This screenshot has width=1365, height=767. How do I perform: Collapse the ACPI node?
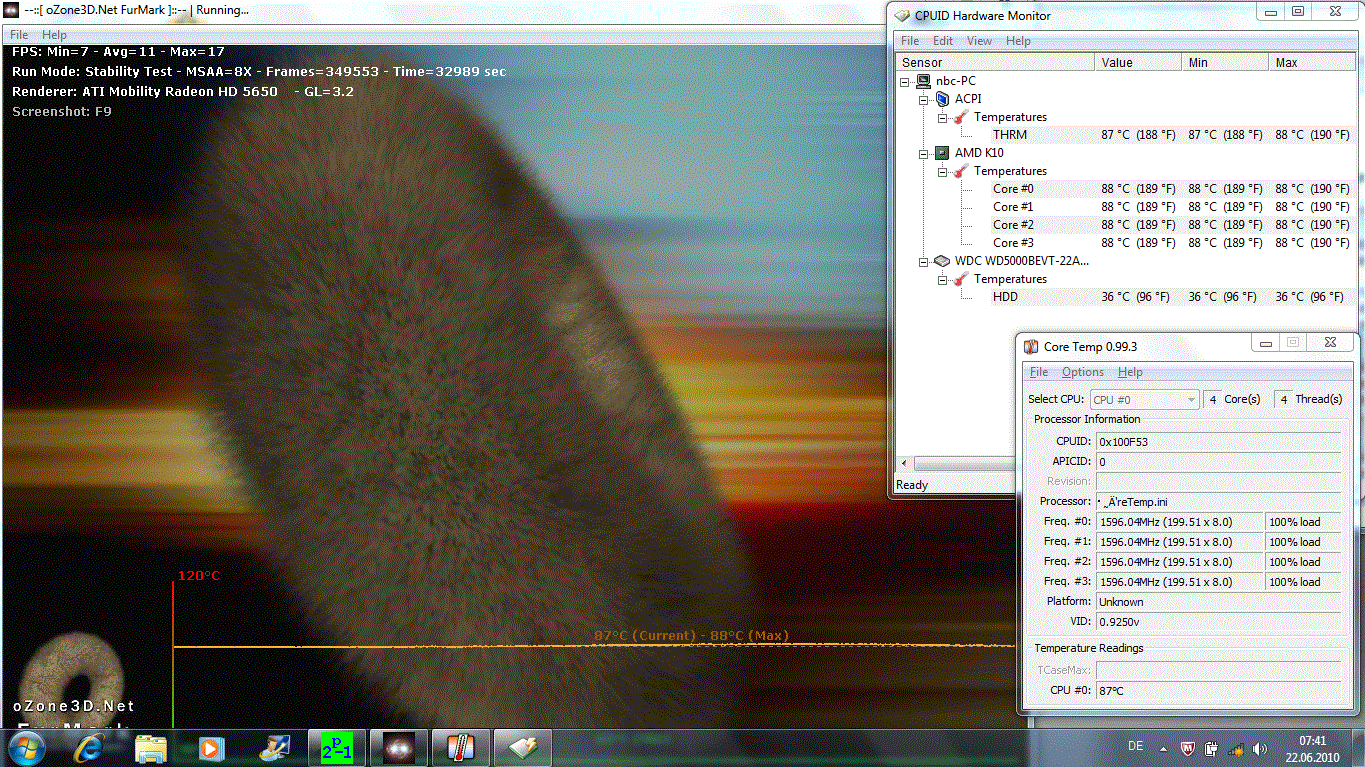pyautogui.click(x=924, y=100)
